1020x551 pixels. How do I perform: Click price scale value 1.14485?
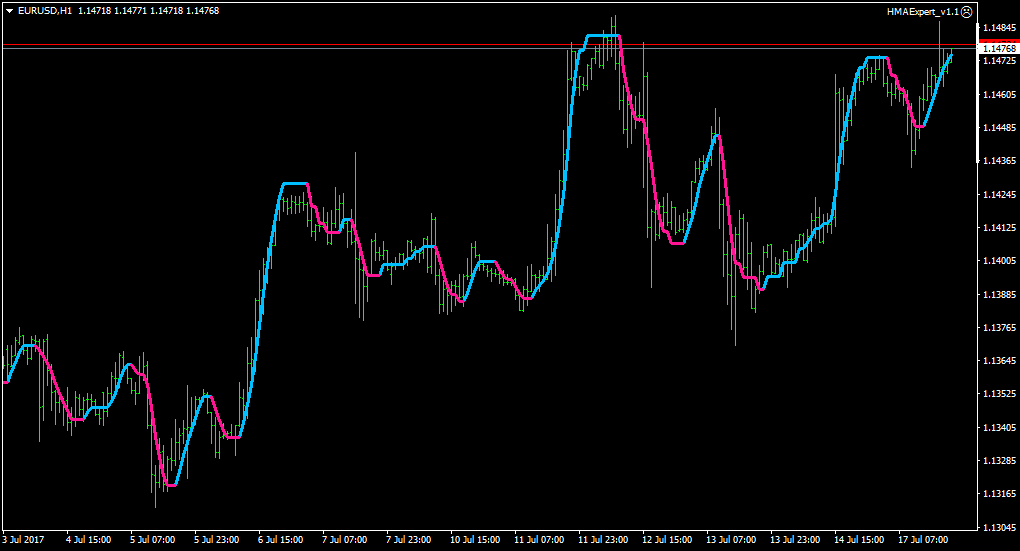click(999, 128)
